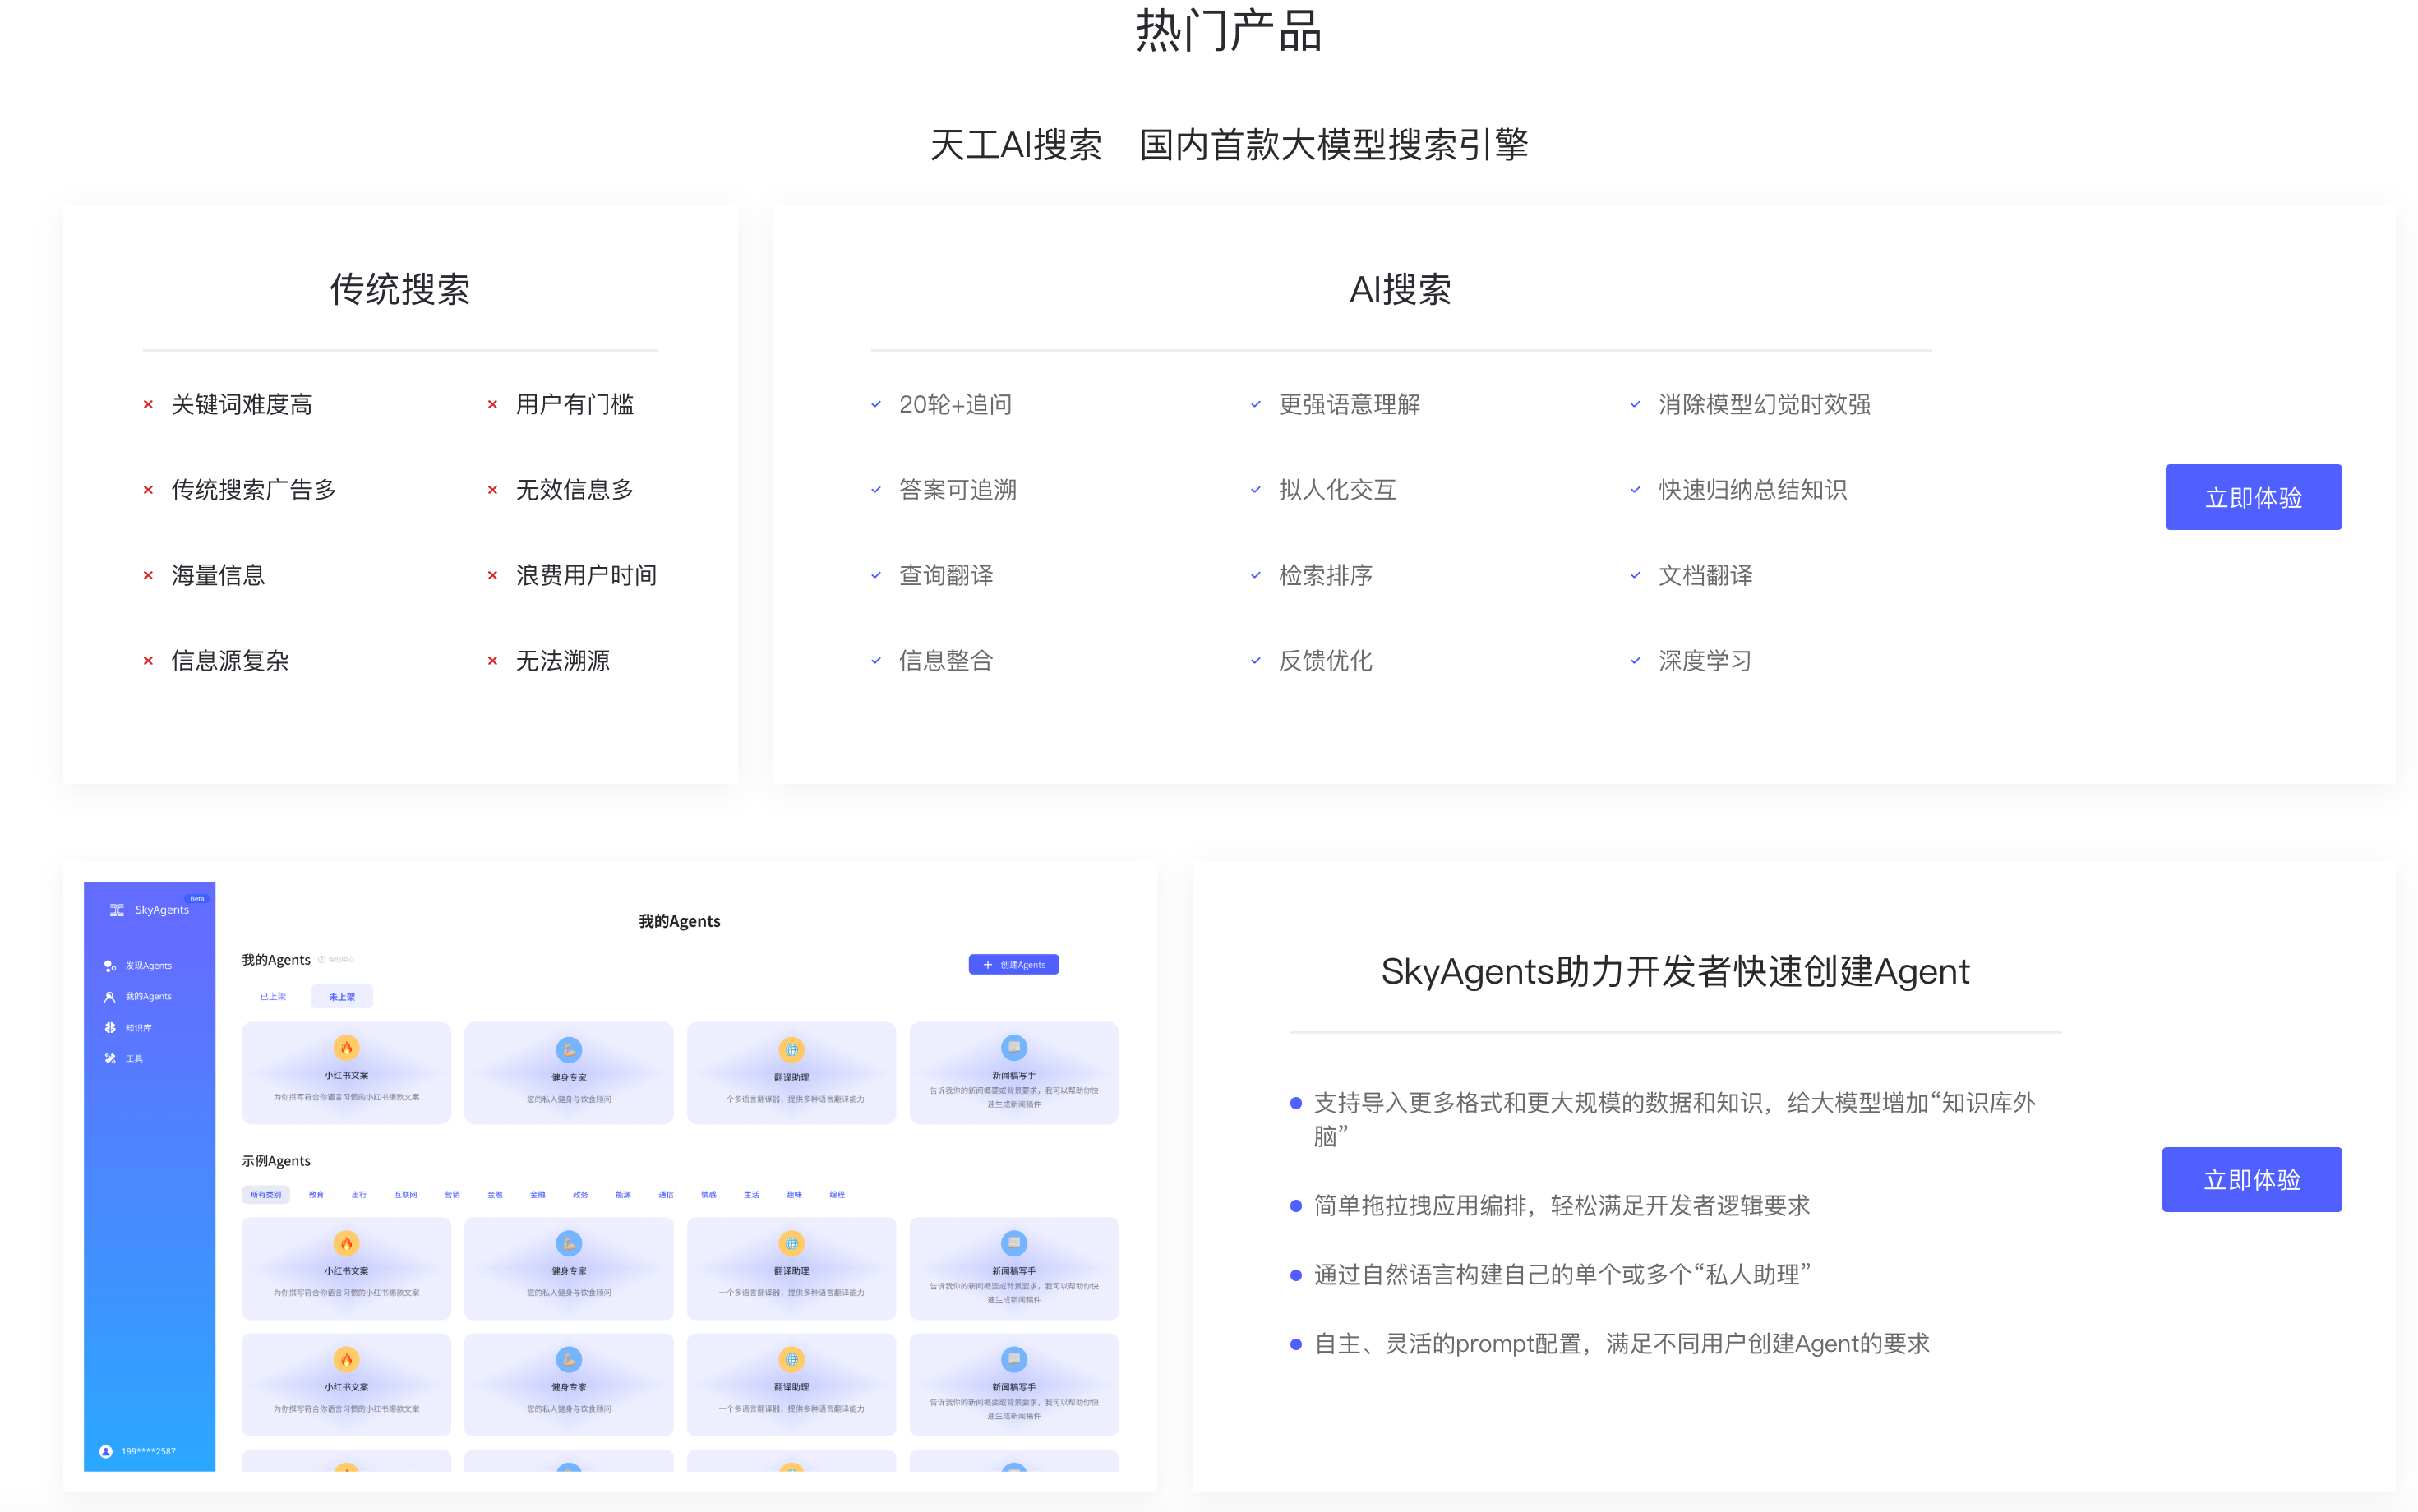Click the 我的Agents person icon in the sidebar
The image size is (2418, 1512).
[110, 997]
